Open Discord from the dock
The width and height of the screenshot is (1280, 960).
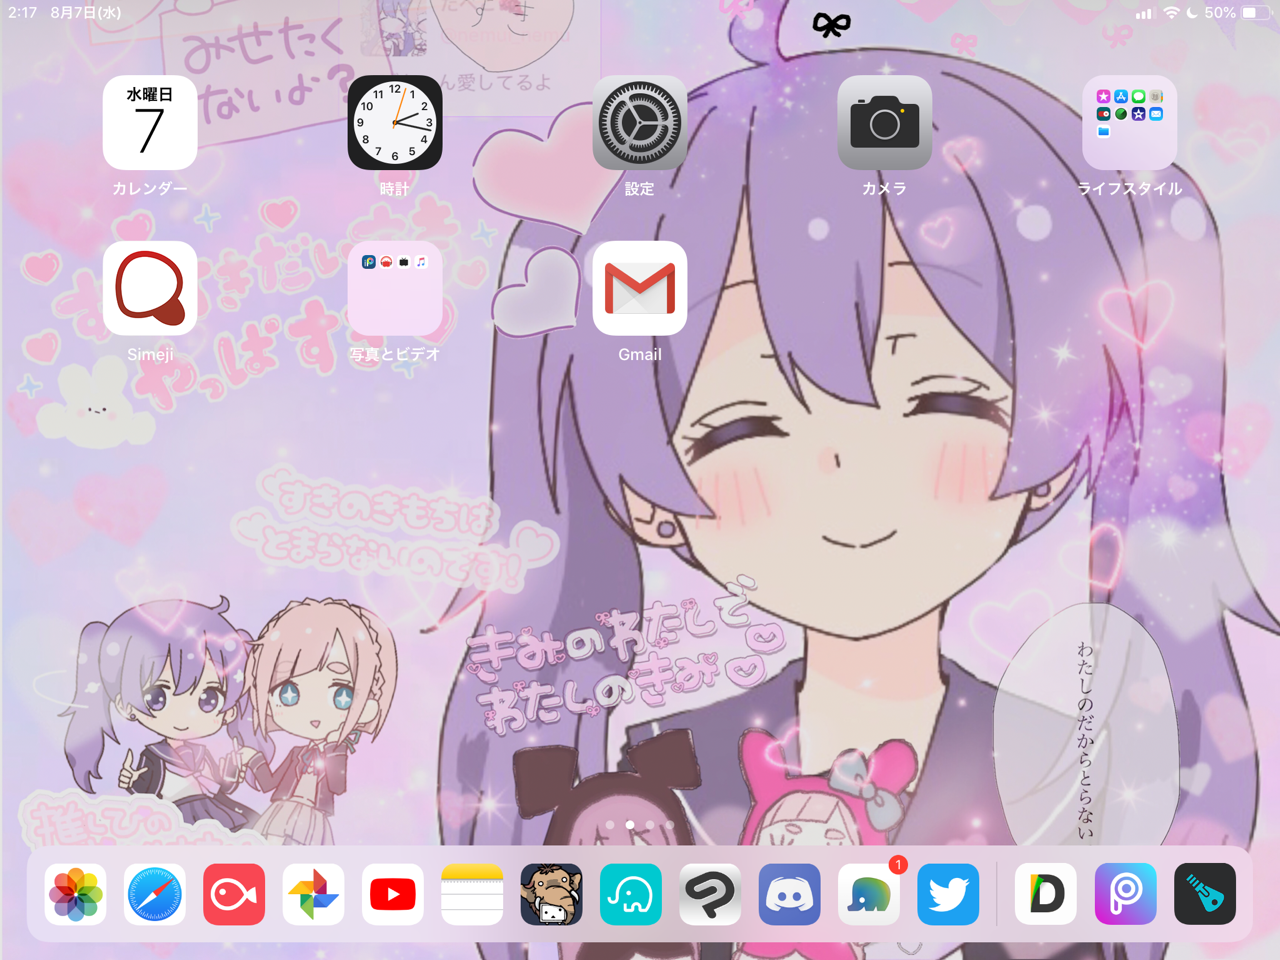click(789, 894)
